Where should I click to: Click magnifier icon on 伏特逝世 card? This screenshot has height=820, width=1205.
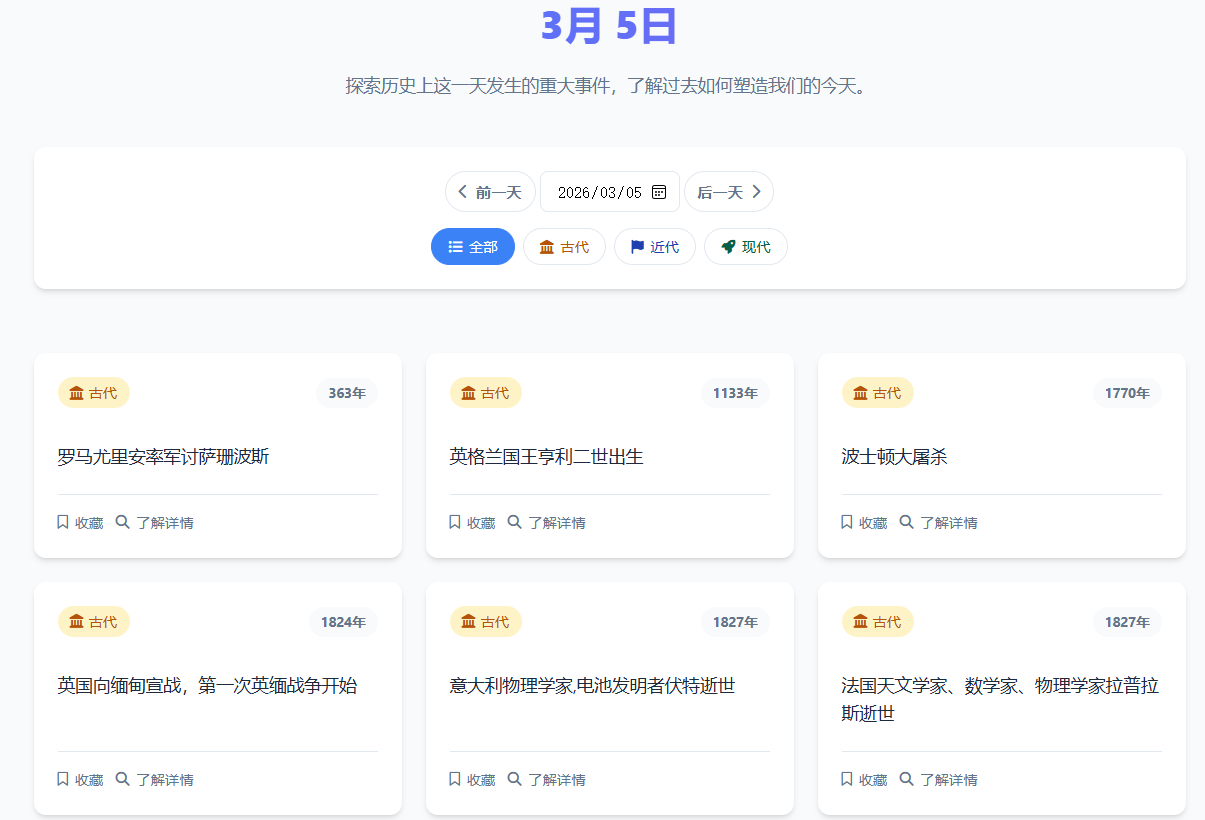coord(514,779)
